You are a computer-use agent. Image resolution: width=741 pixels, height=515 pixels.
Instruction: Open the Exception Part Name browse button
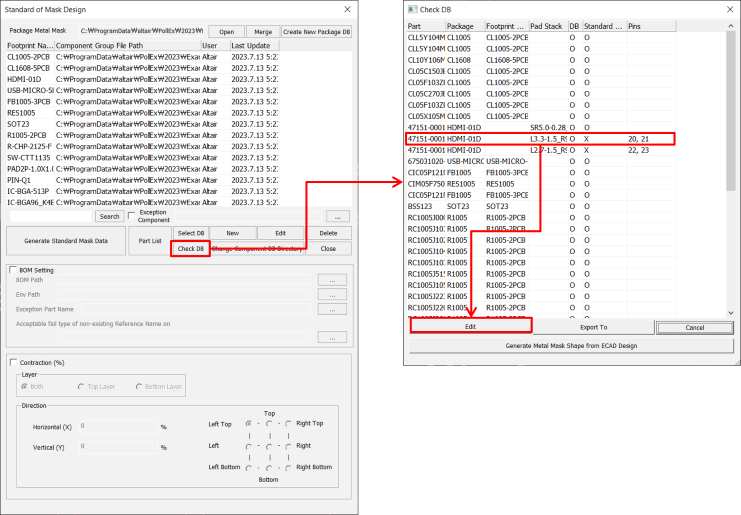coord(331,309)
